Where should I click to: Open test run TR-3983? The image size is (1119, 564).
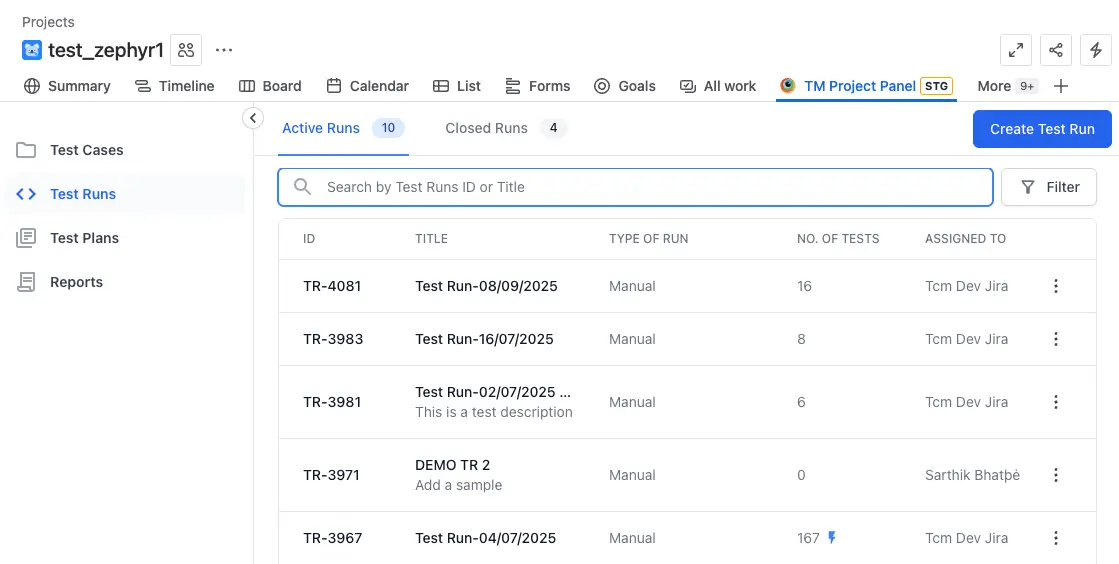coord(333,339)
